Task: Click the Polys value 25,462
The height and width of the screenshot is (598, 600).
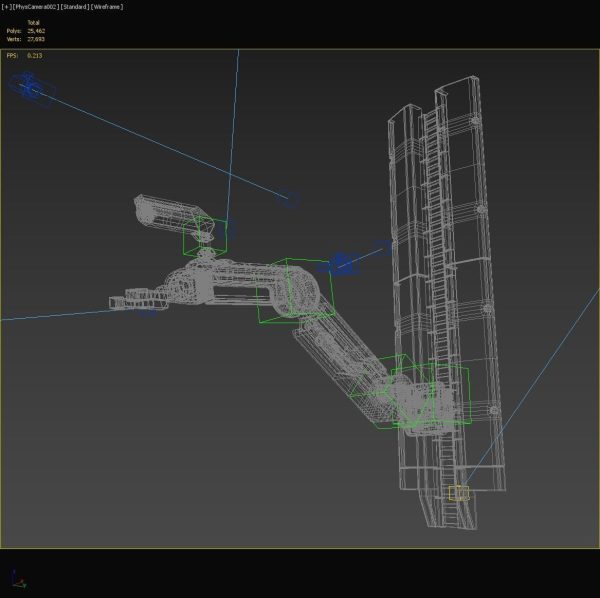Action: click(36, 31)
